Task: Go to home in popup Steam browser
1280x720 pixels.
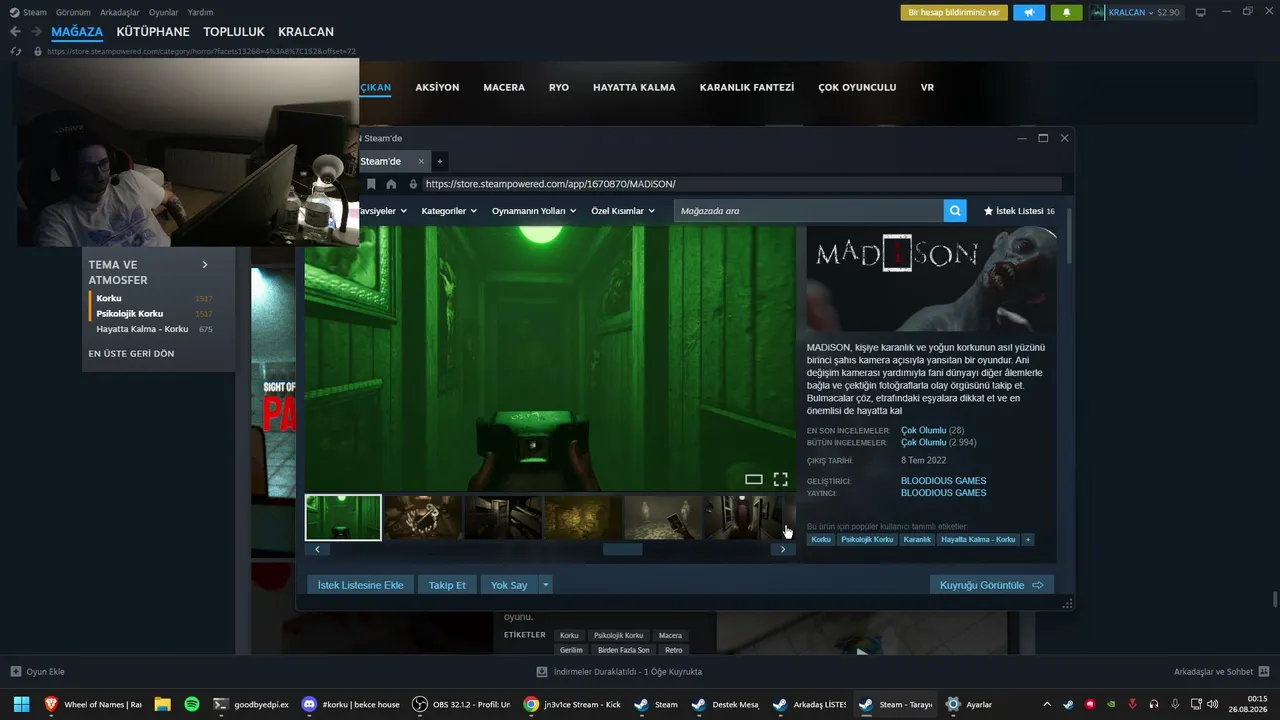Action: (x=391, y=184)
